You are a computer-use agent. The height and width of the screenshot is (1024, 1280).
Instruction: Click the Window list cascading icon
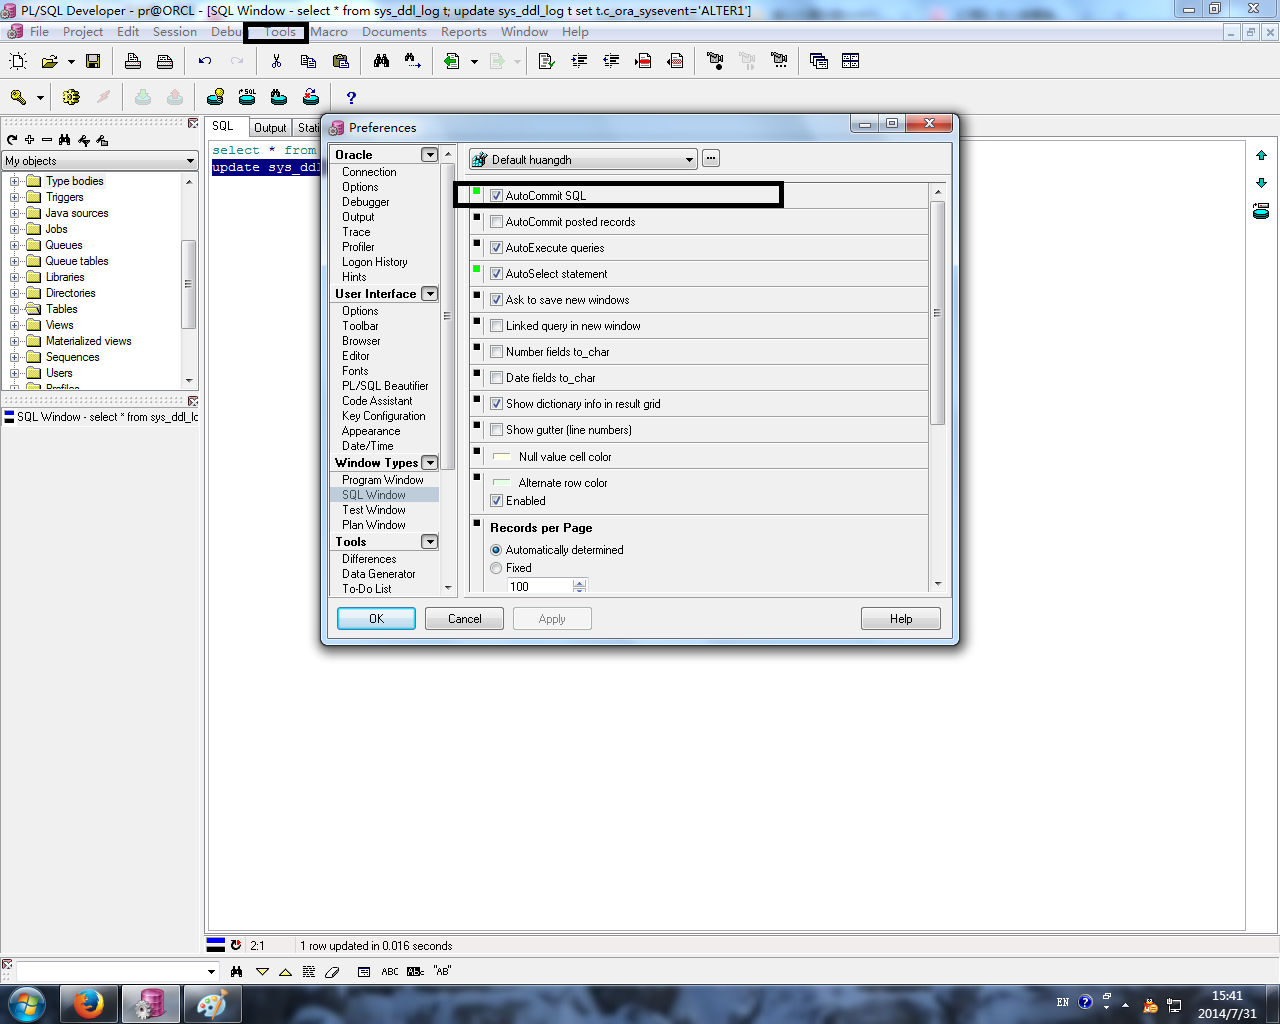(819, 61)
